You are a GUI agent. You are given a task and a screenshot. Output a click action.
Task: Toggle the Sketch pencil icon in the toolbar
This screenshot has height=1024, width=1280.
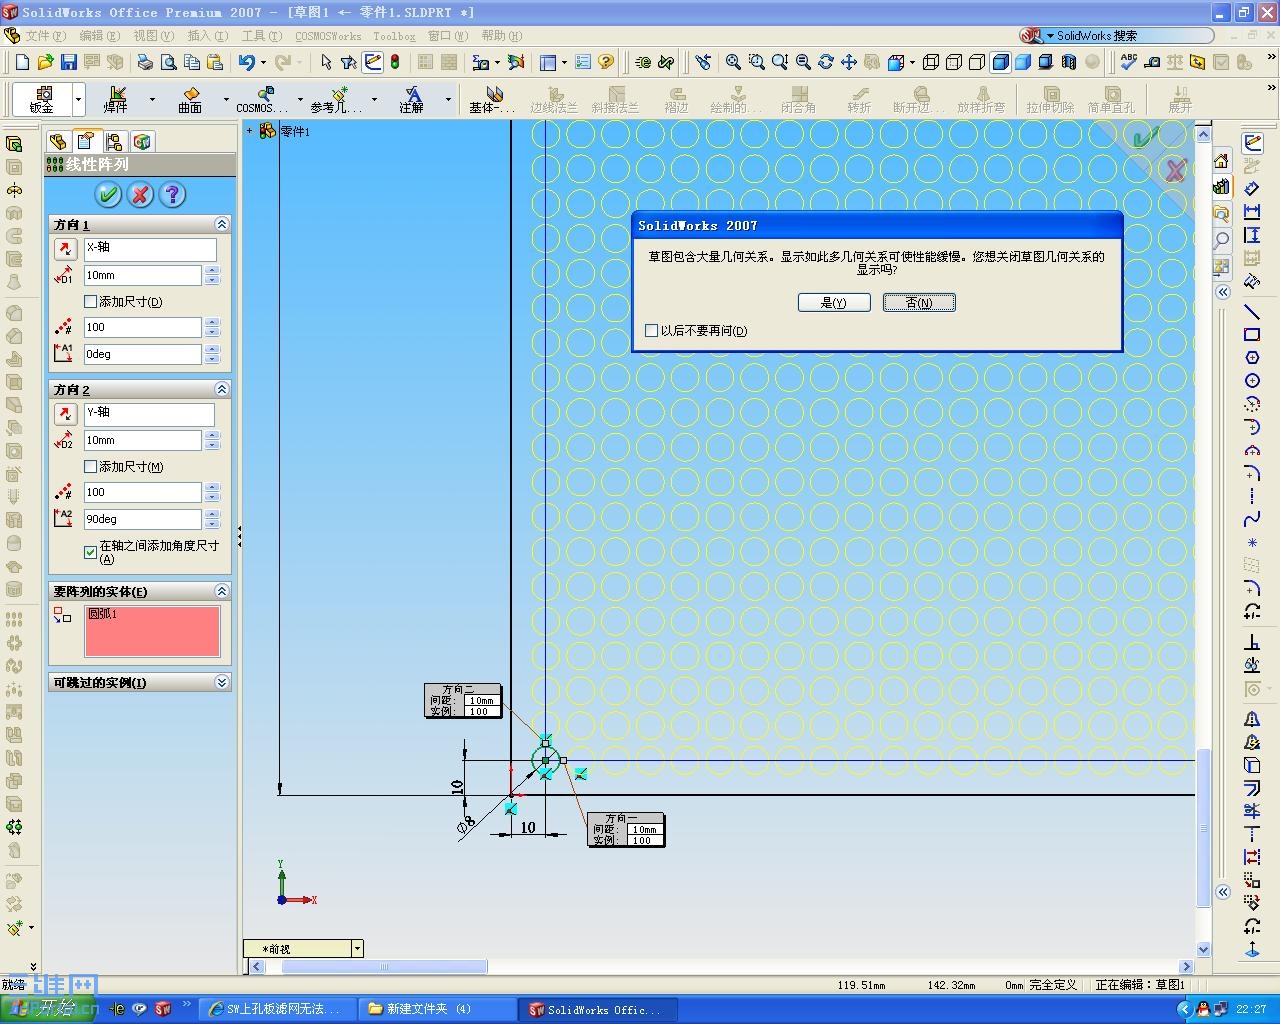click(372, 62)
